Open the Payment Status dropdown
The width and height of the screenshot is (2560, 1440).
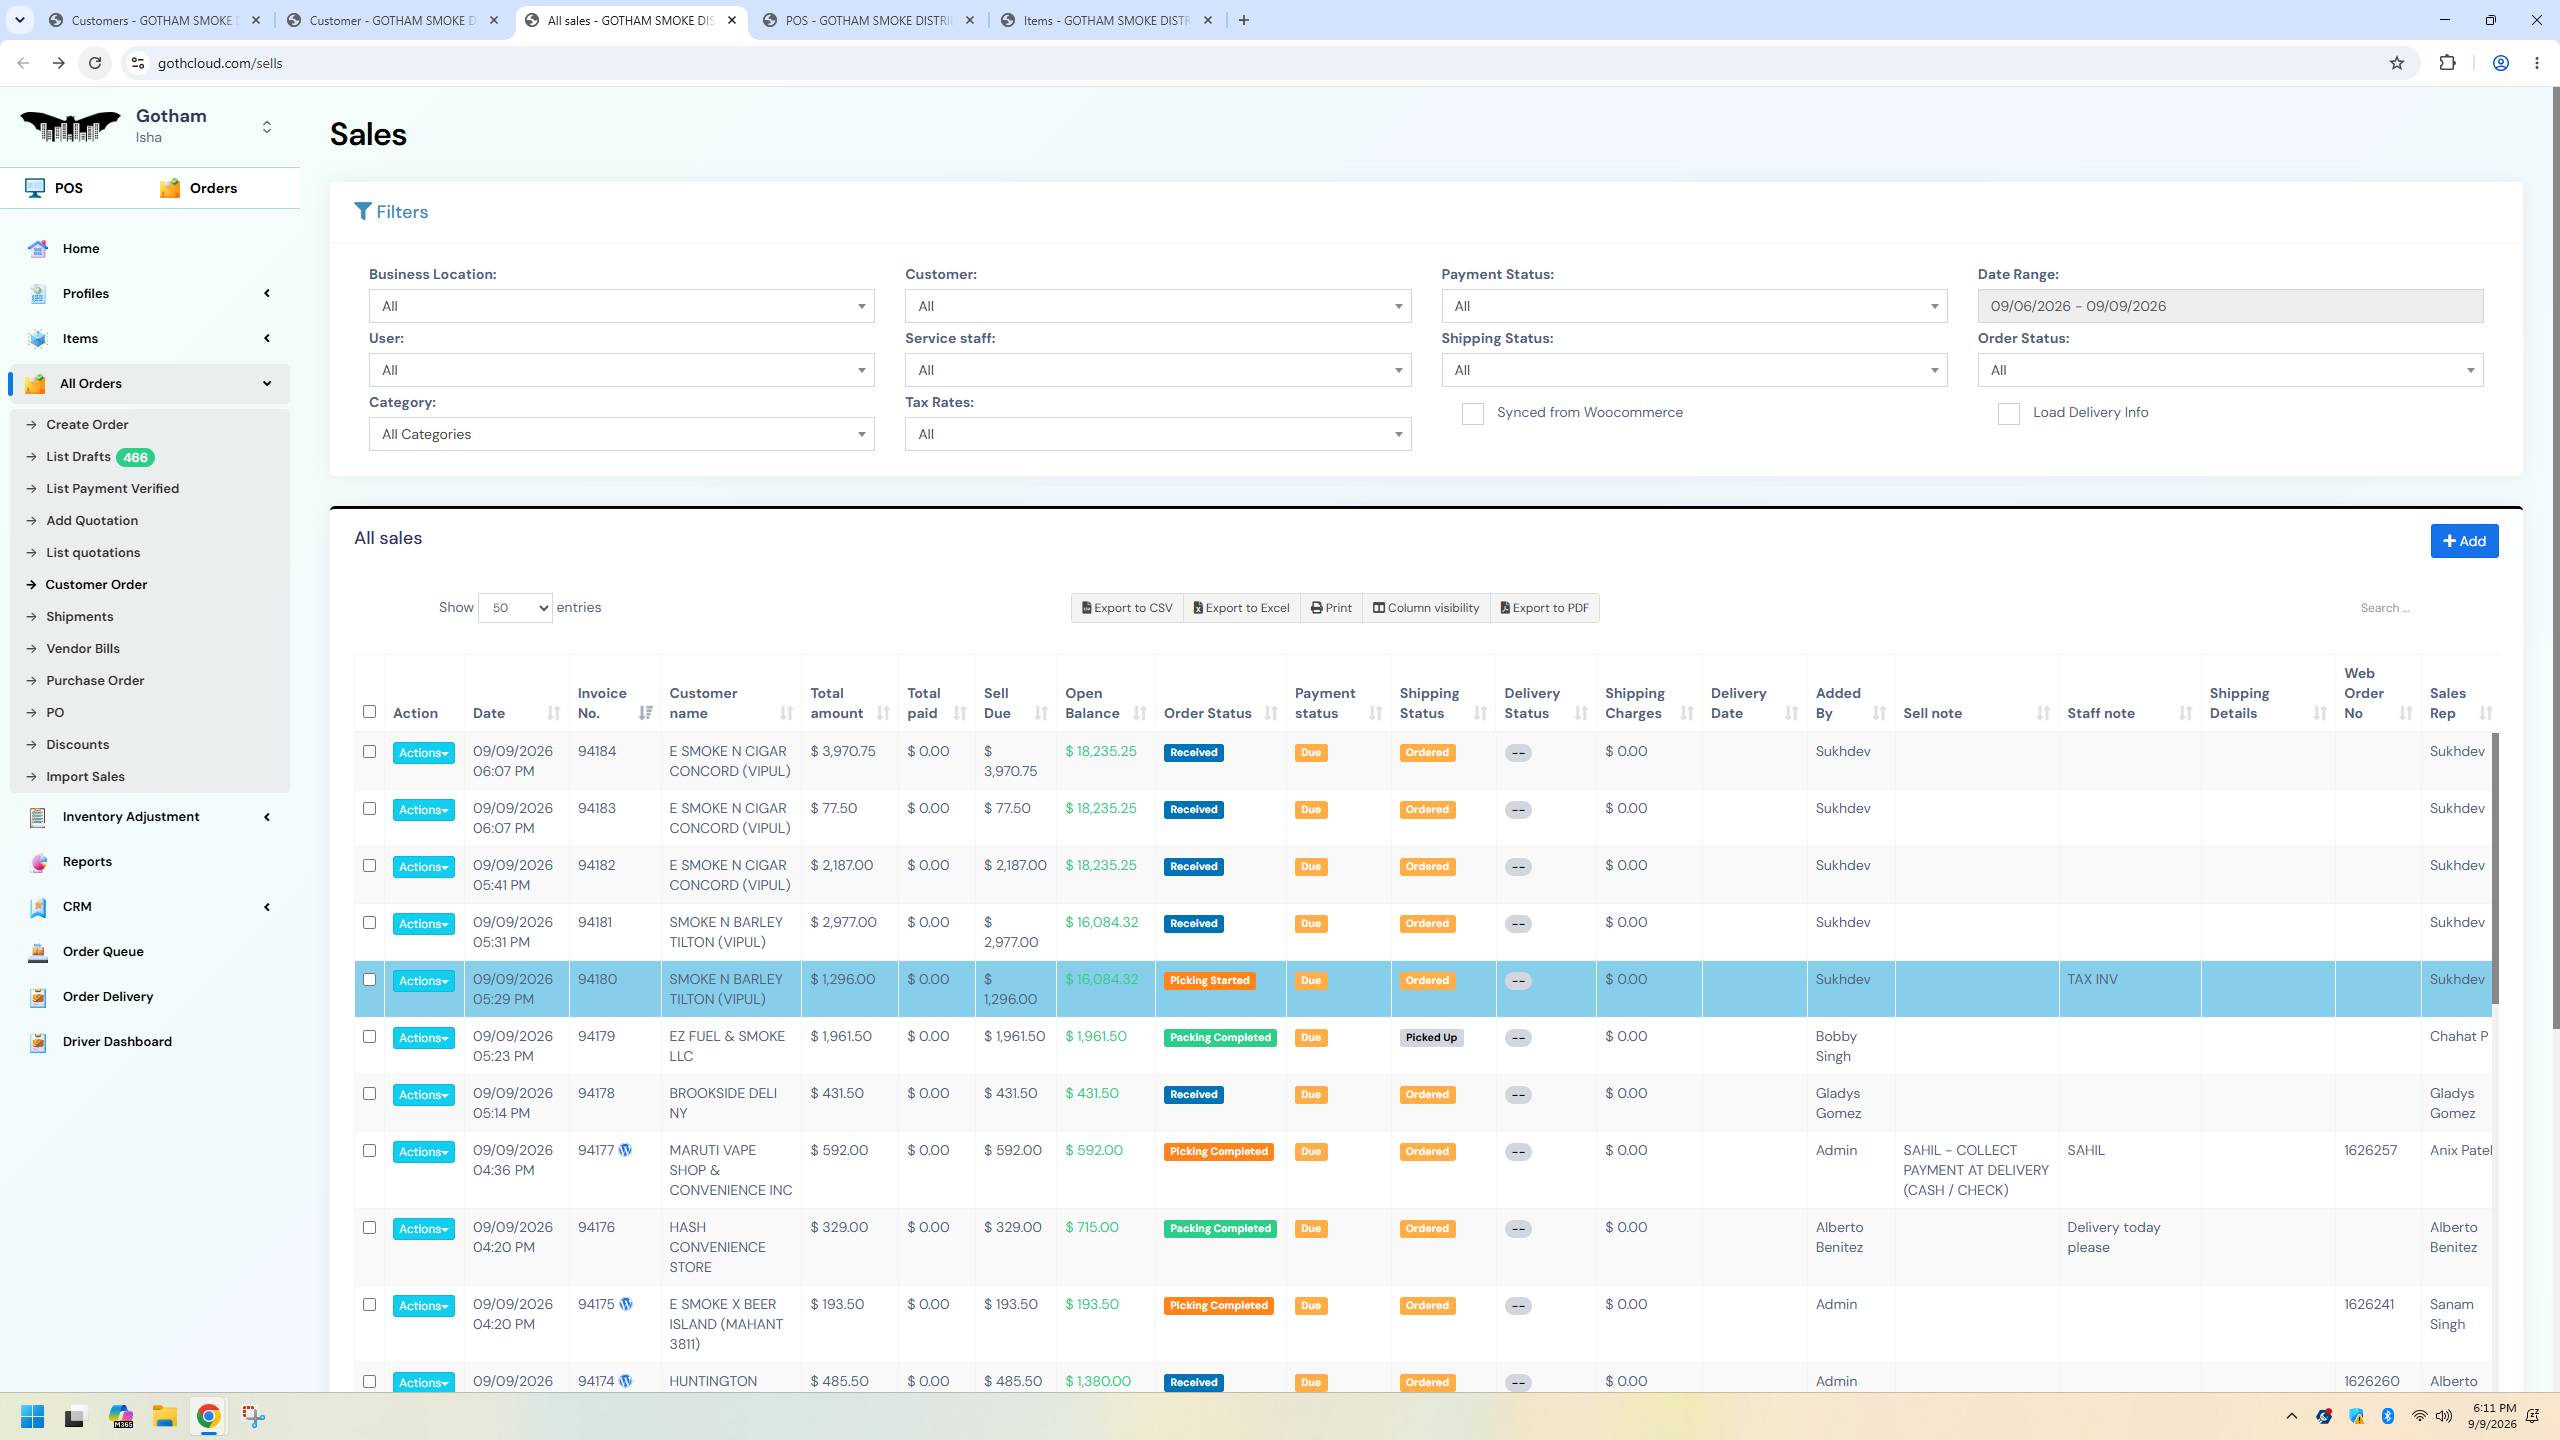point(1694,306)
